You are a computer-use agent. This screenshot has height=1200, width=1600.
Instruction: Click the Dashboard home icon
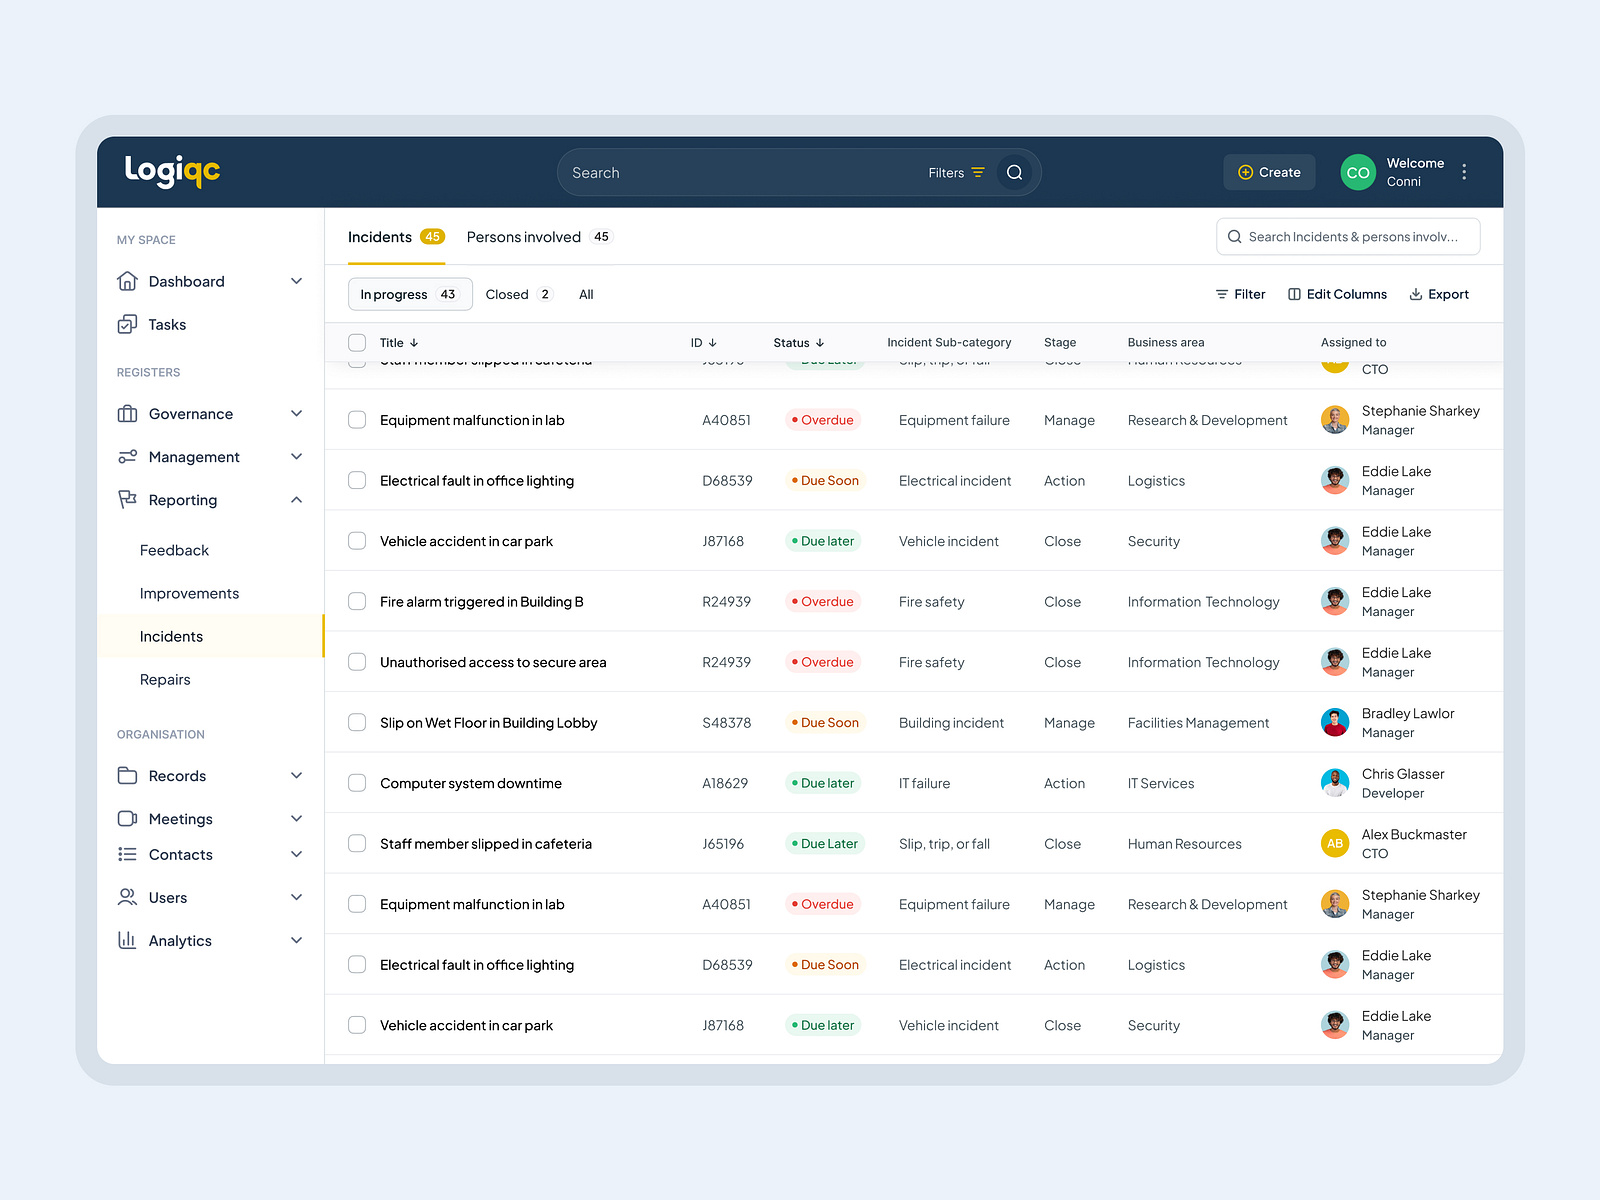tap(127, 281)
